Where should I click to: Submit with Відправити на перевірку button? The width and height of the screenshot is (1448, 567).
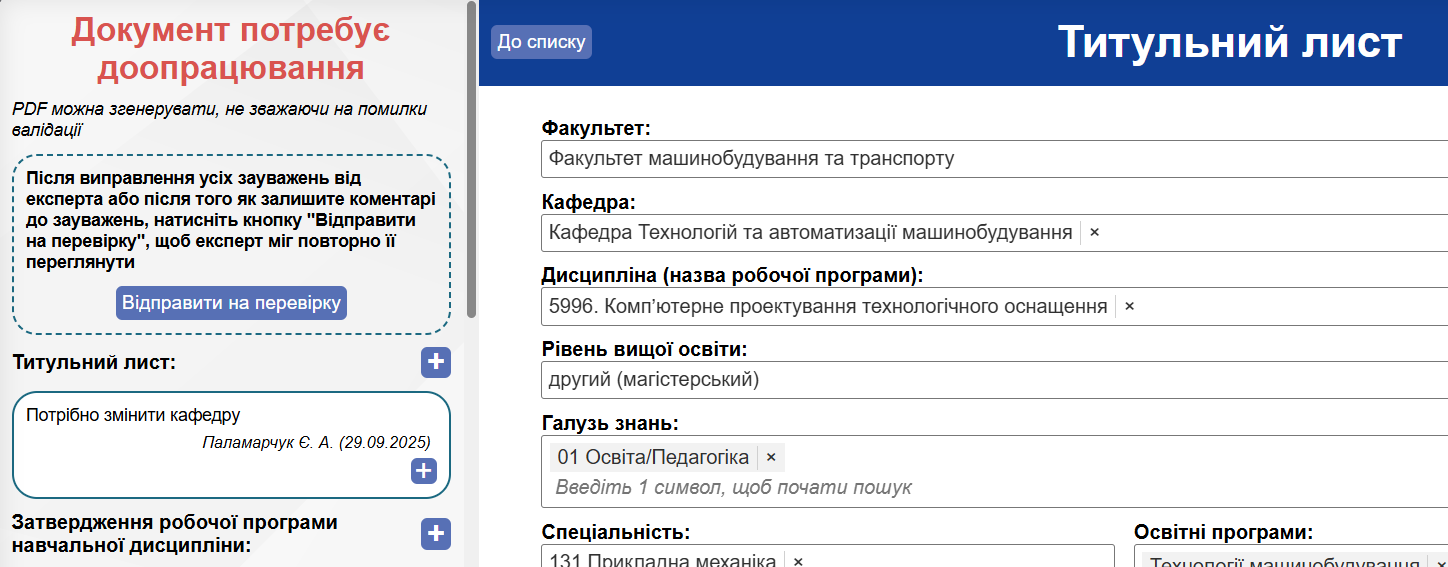(x=231, y=303)
